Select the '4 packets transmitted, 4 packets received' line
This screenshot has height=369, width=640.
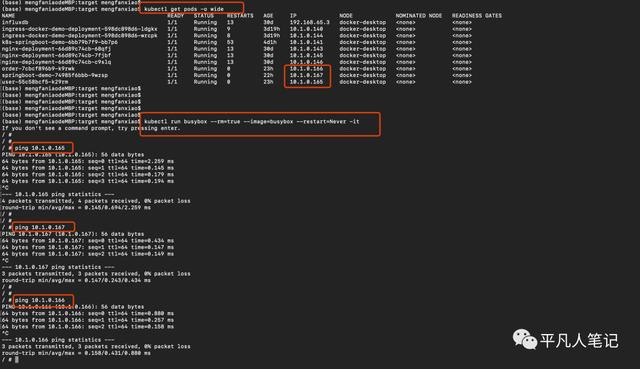(96, 201)
